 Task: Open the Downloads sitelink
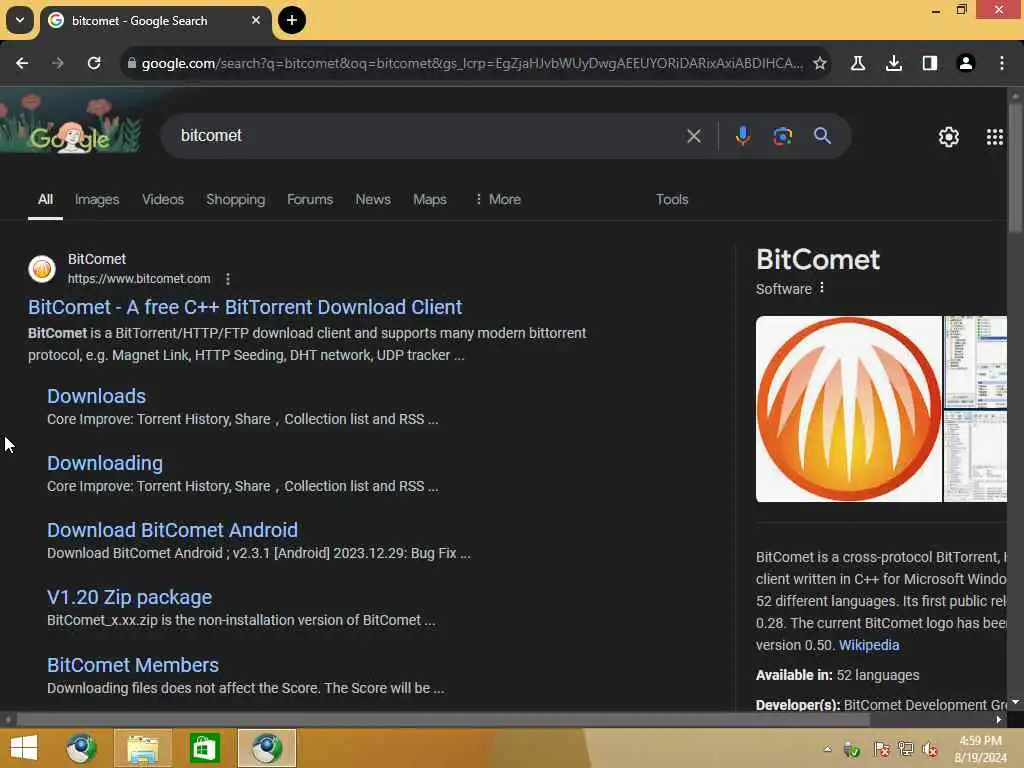[97, 396]
